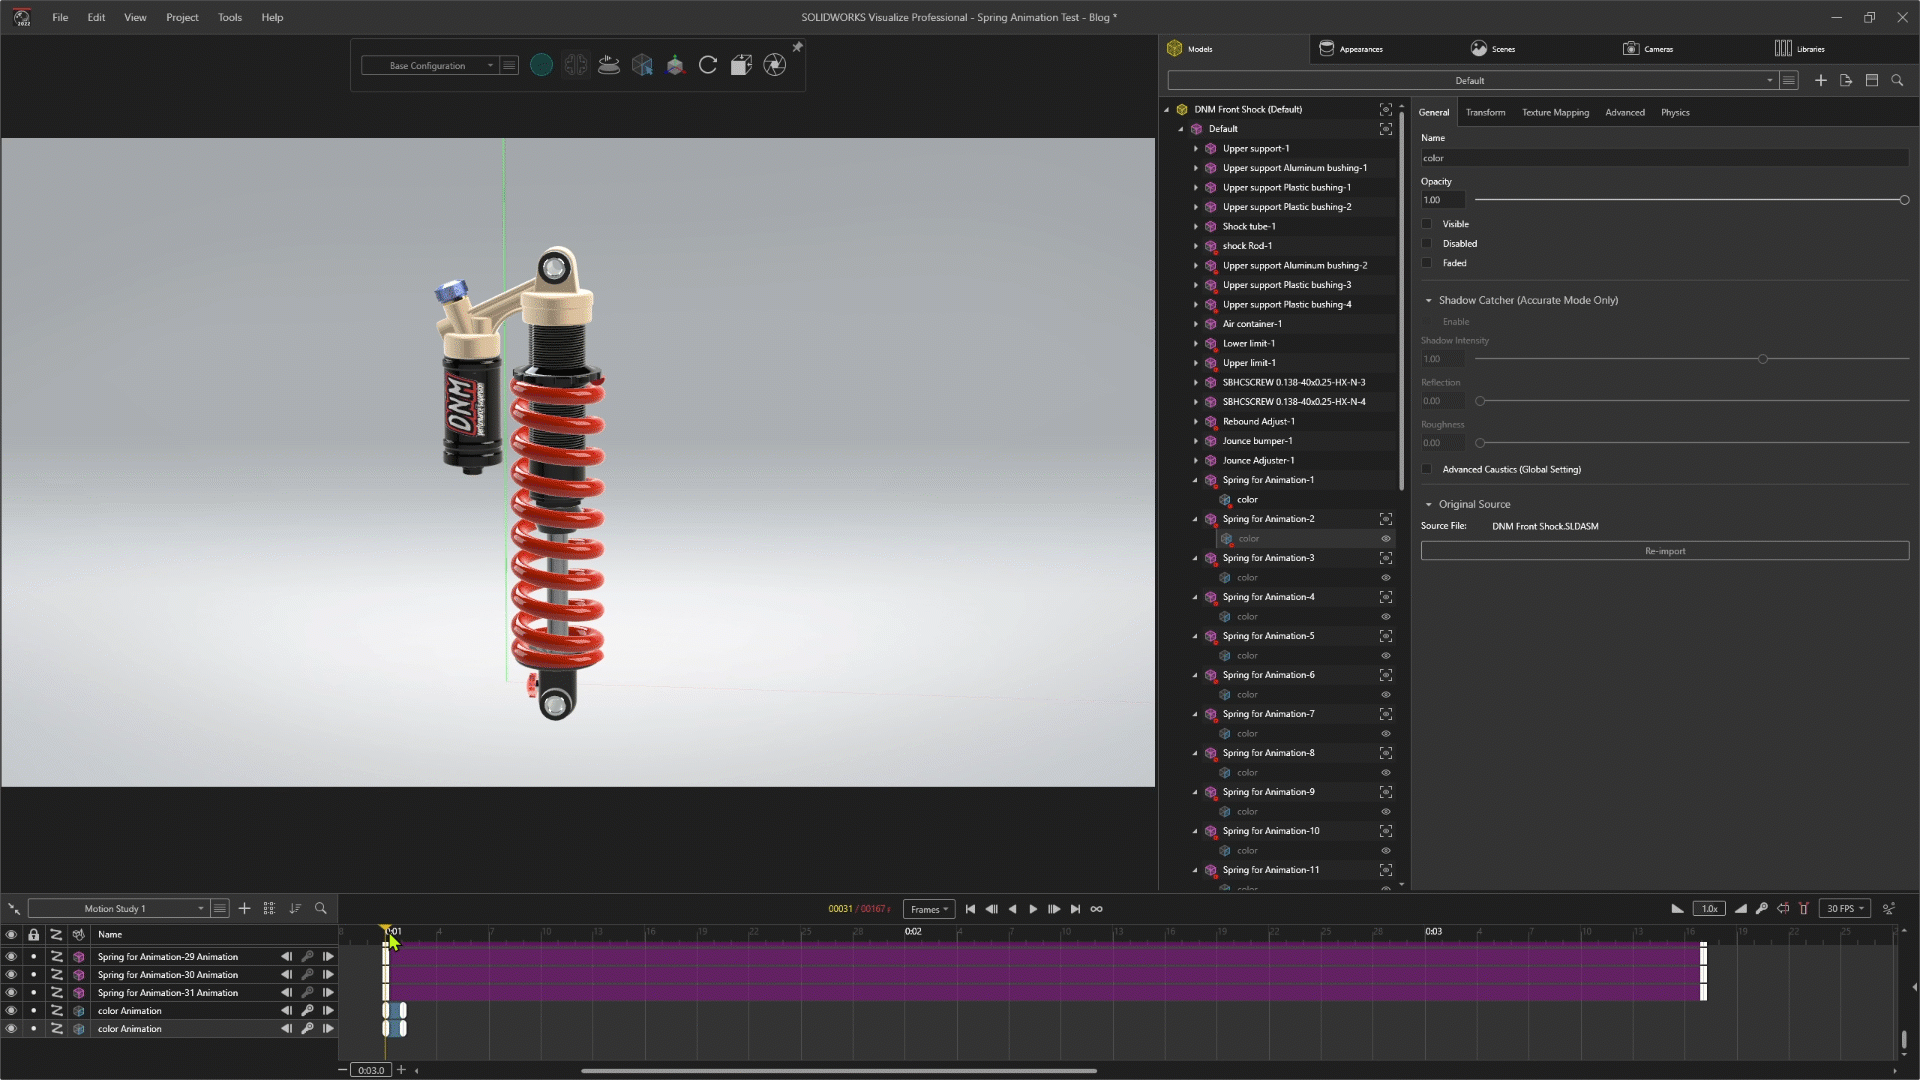Toggle eye icon of color under Spring for Animation-5
The image size is (1920, 1080).
1386,655
